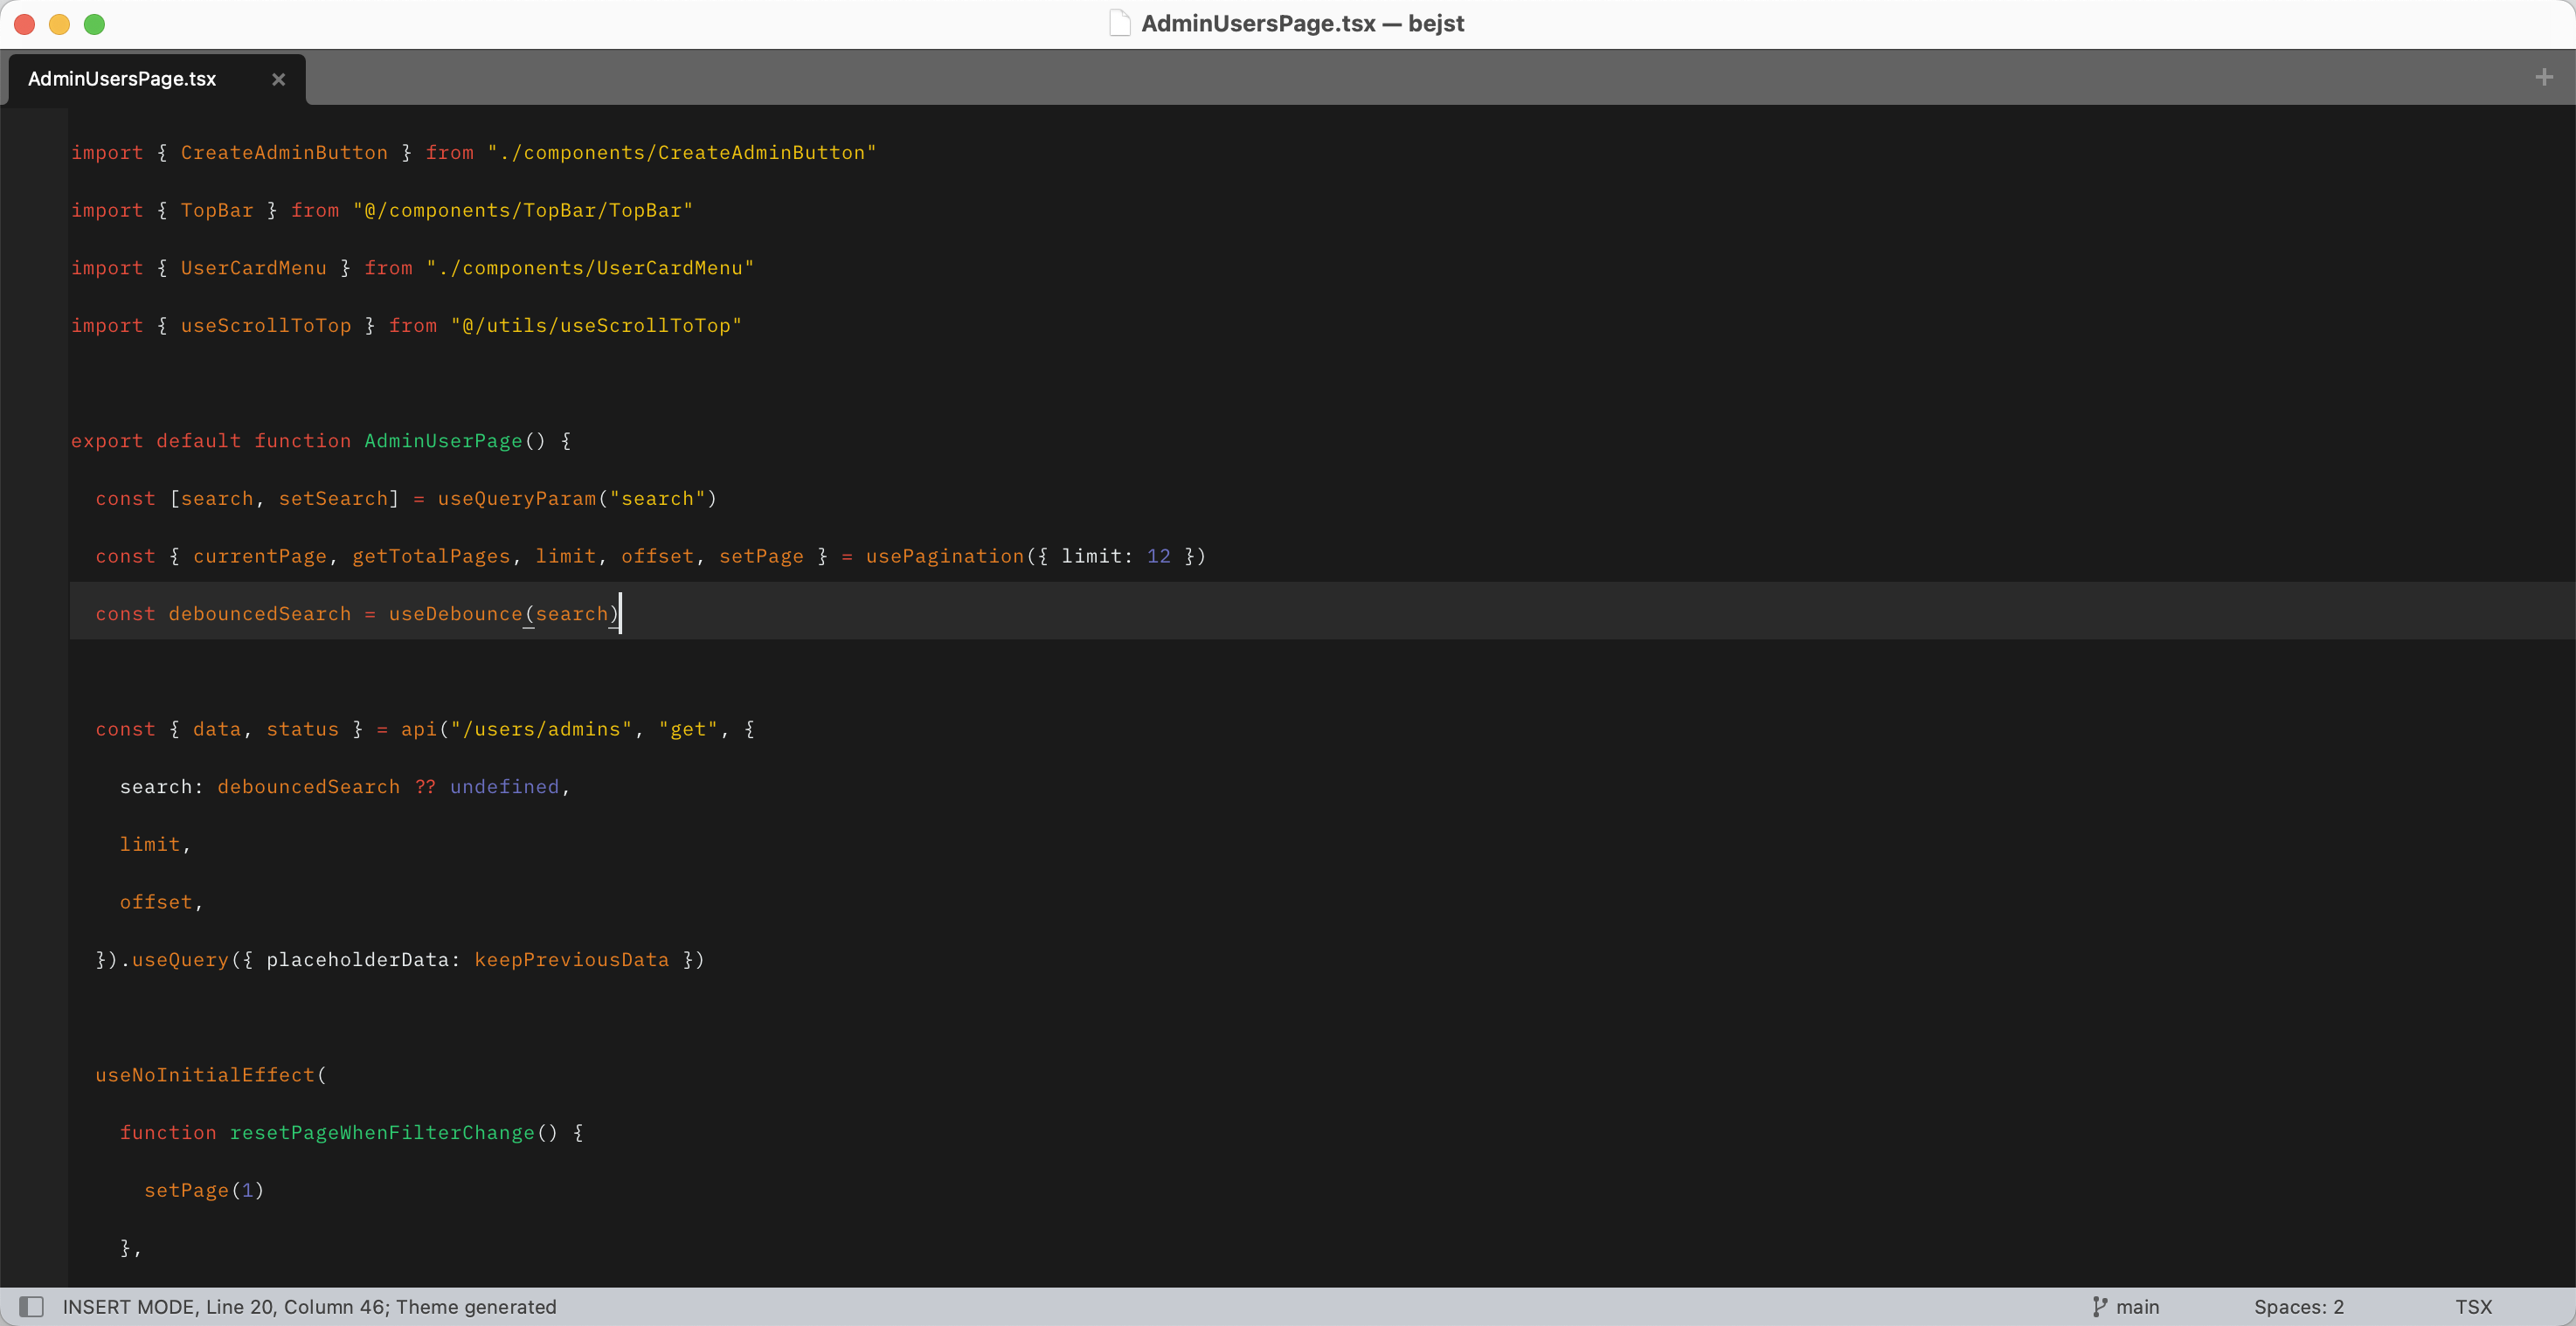Click the "/users/admins" string
Viewport: 2576px width, 1326px height.
coord(541,730)
